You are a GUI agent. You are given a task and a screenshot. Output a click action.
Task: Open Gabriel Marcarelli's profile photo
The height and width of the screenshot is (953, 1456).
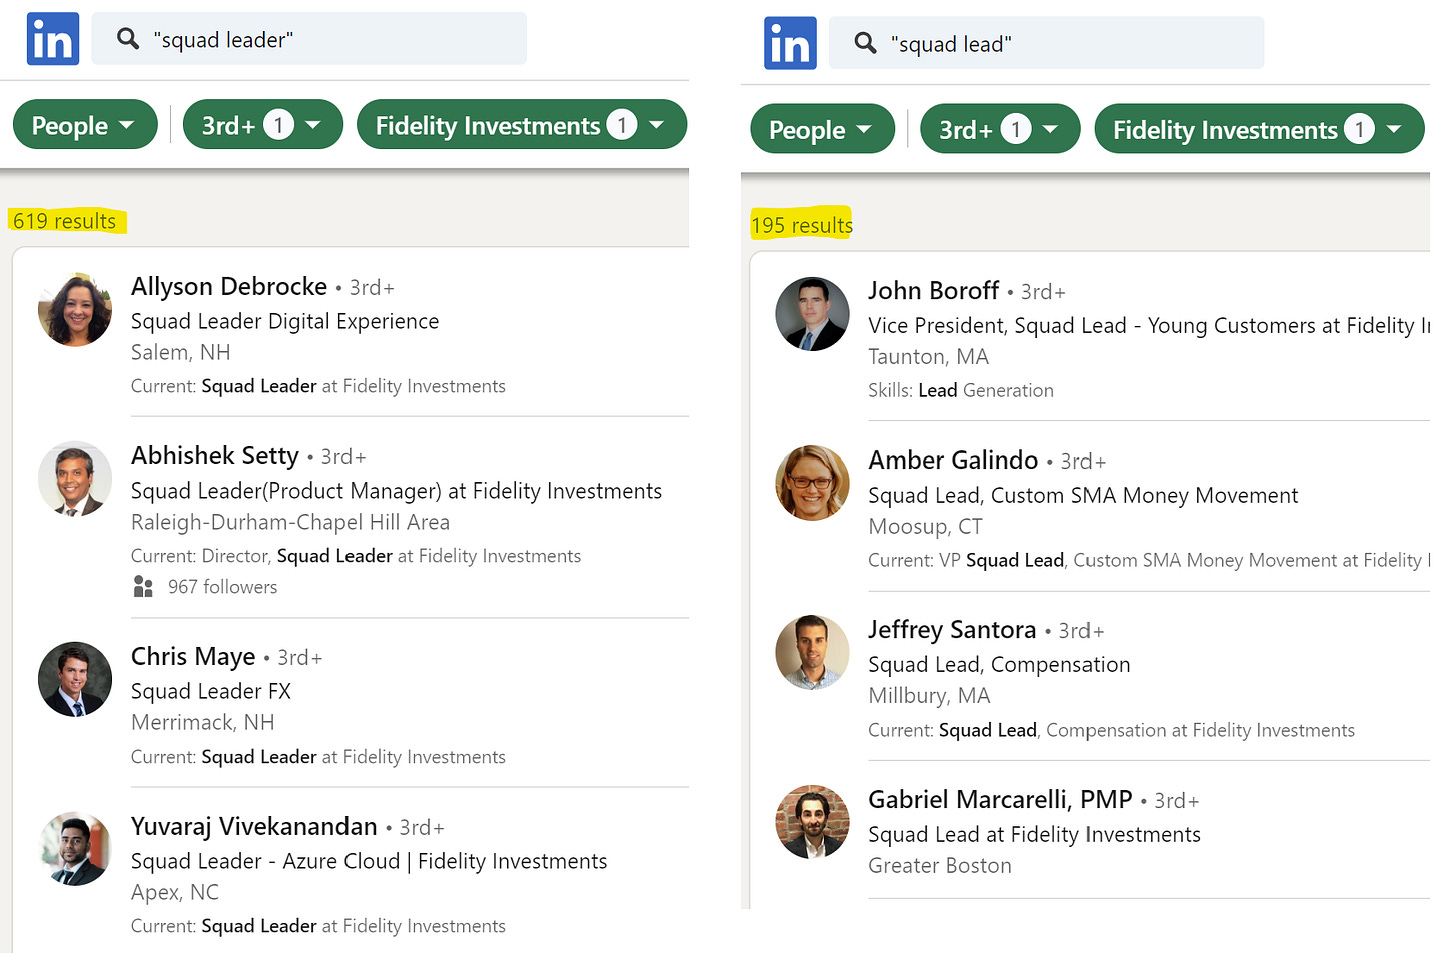812,822
